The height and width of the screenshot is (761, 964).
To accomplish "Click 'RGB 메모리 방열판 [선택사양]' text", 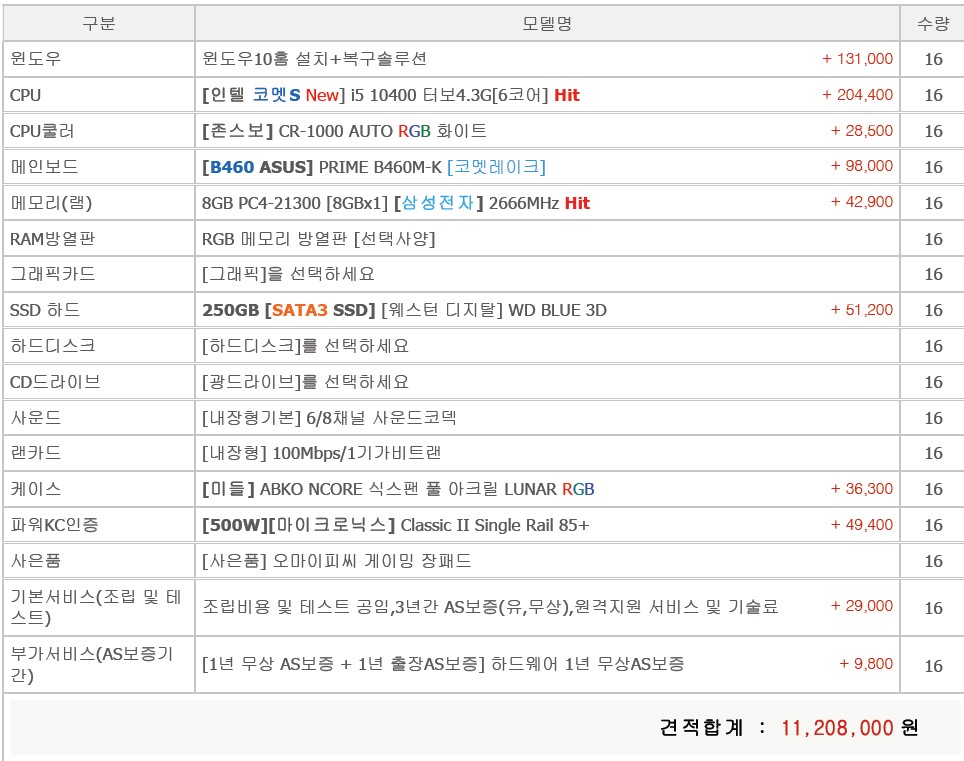I will point(318,239).
